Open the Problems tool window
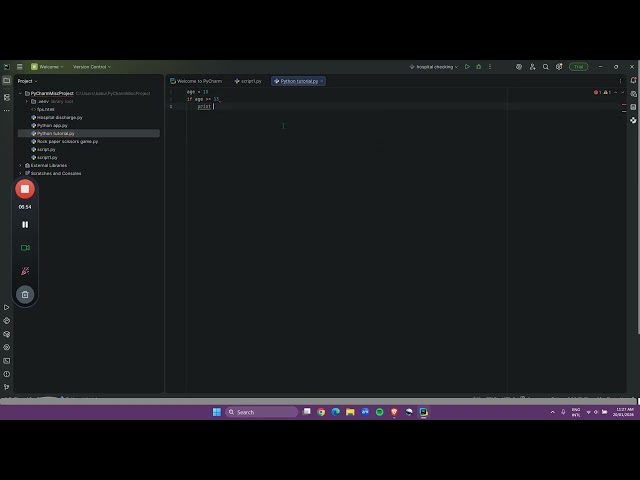This screenshot has height=480, width=640. (7, 374)
